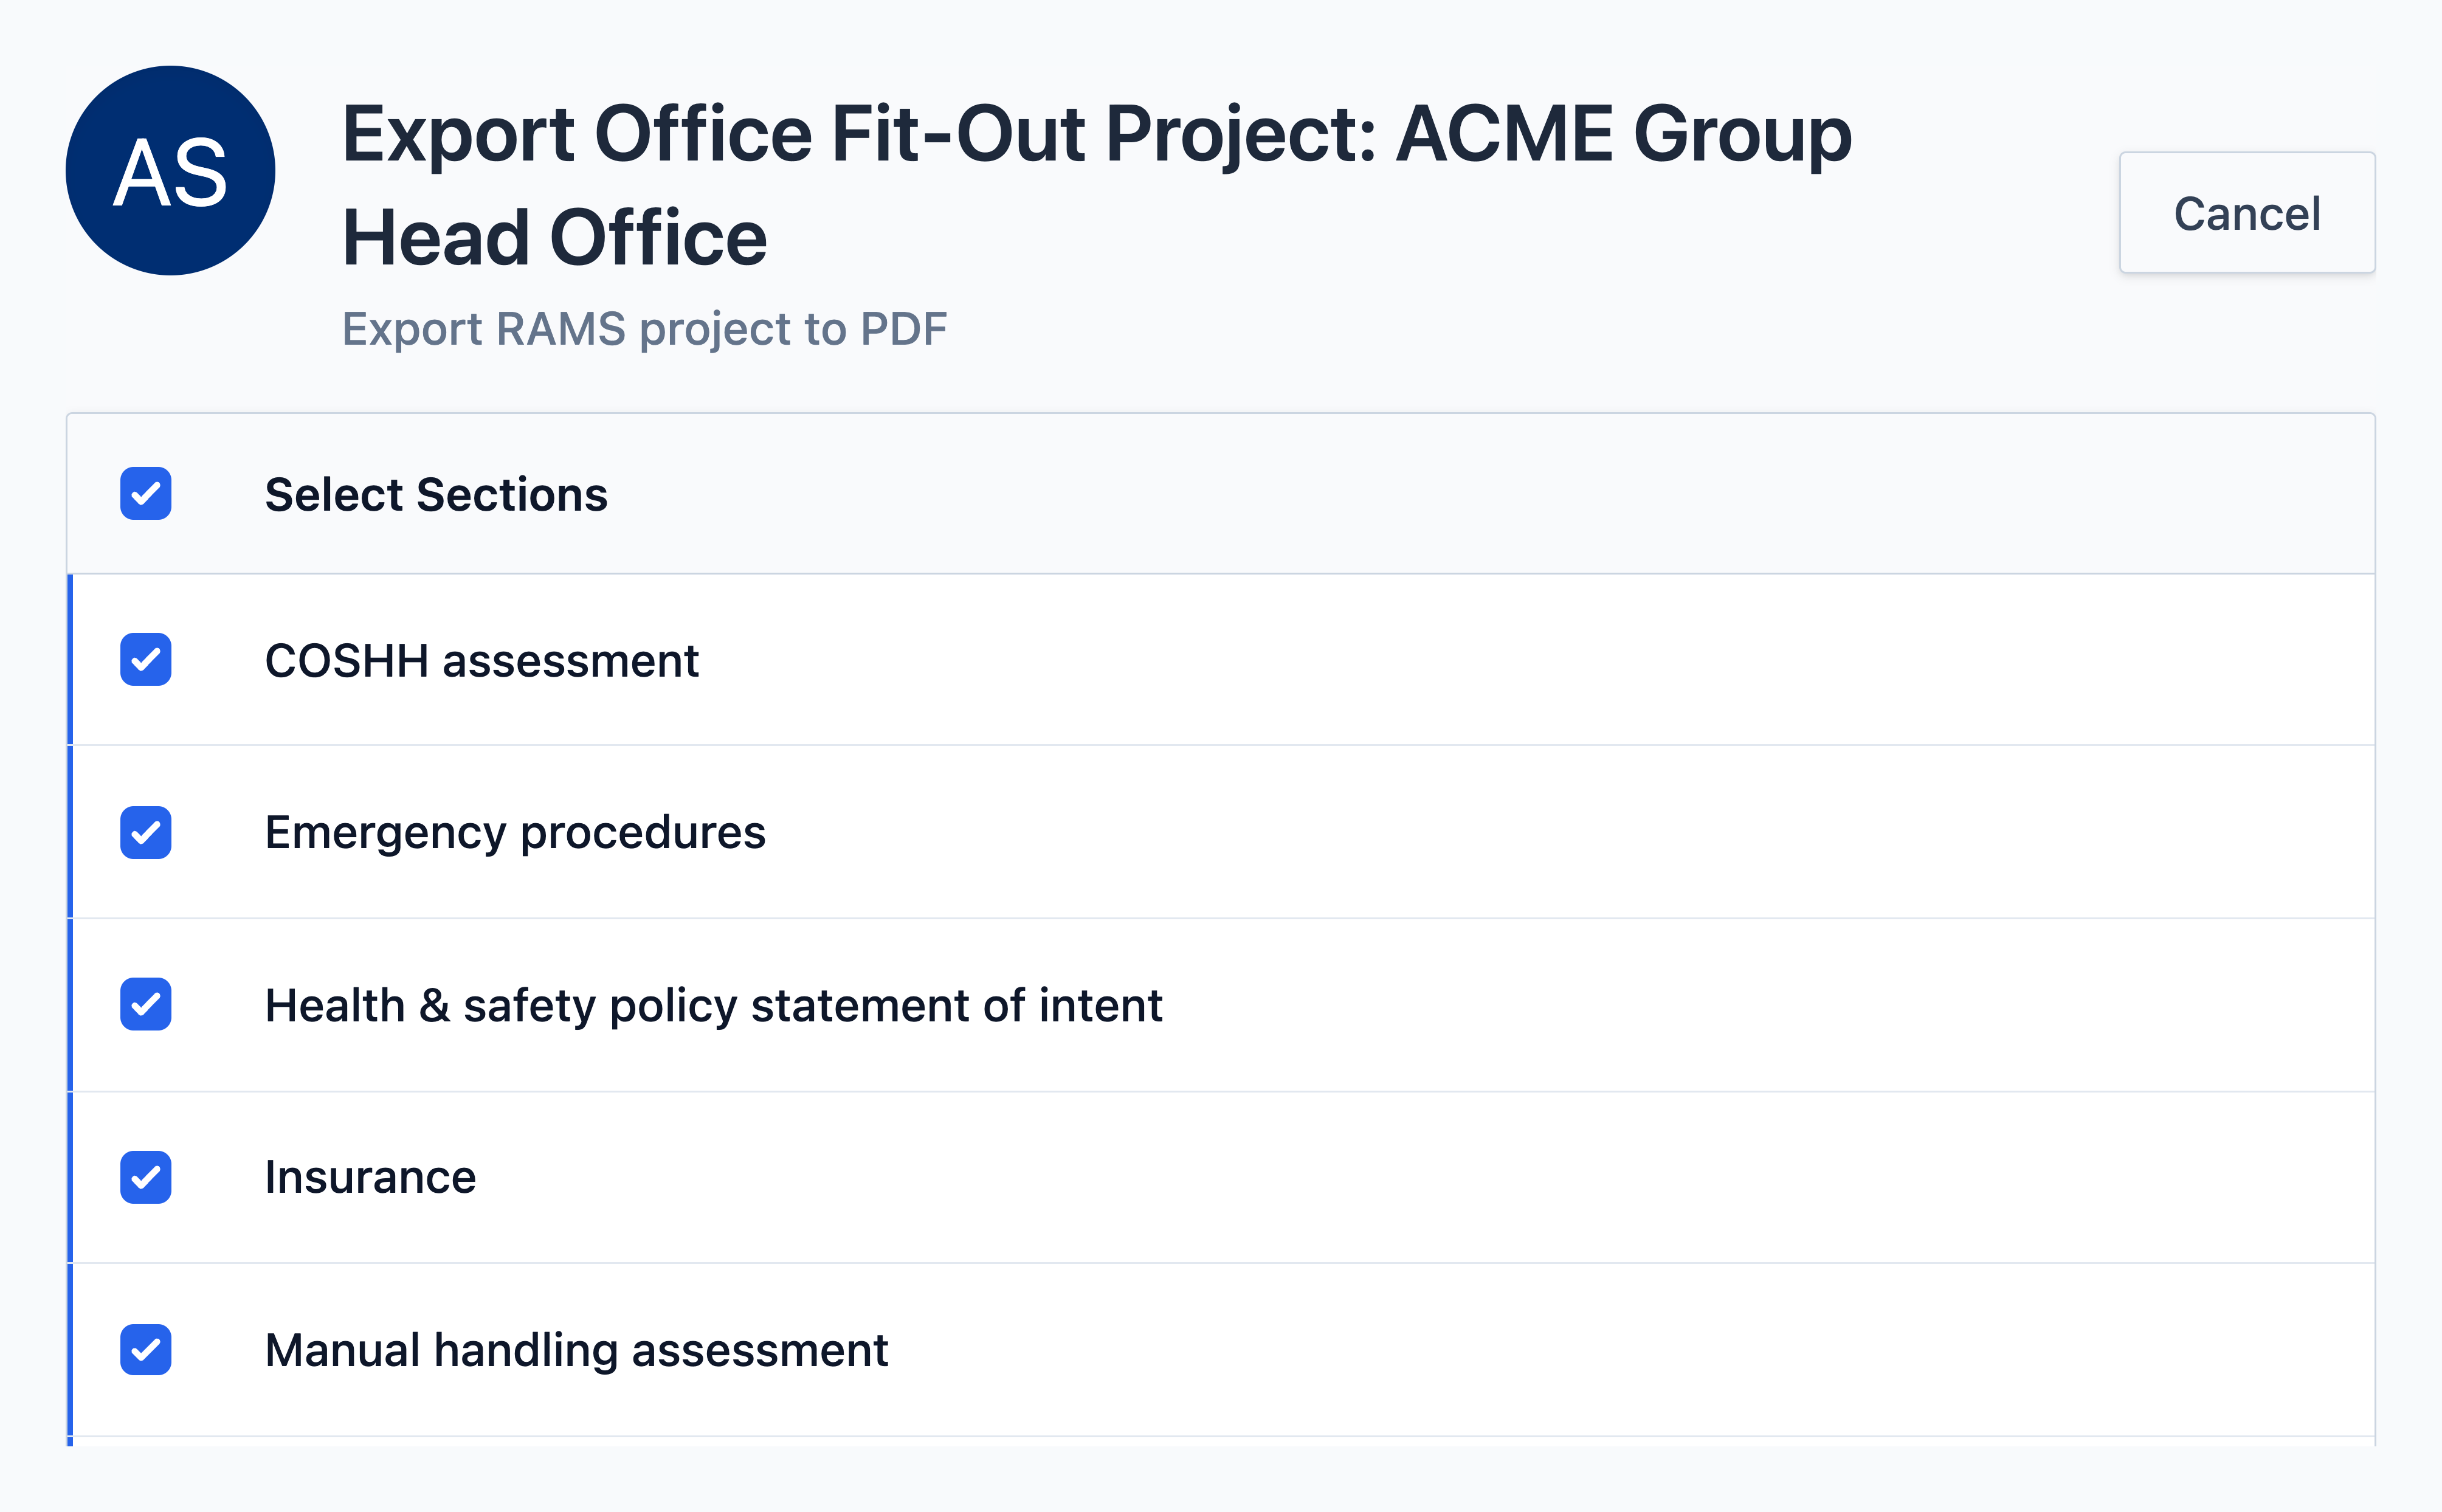The image size is (2442, 1512).
Task: Click the Export RAMS project to PDF subtitle
Action: [644, 330]
